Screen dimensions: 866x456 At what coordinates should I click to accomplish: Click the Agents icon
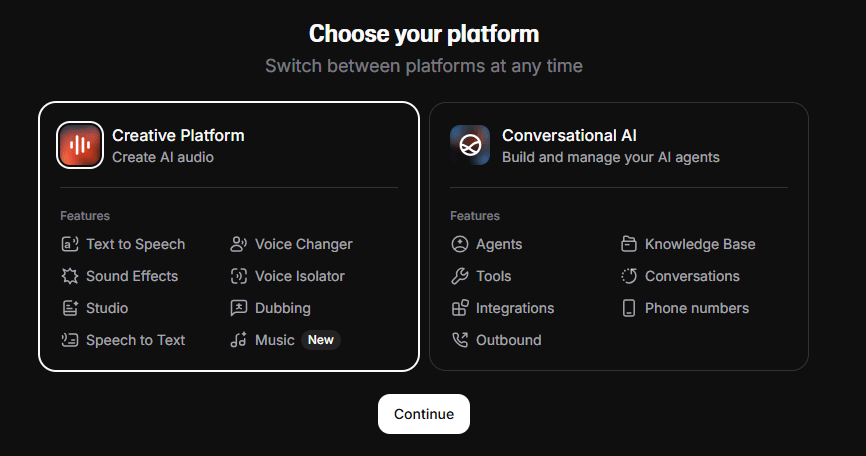[x=460, y=244]
